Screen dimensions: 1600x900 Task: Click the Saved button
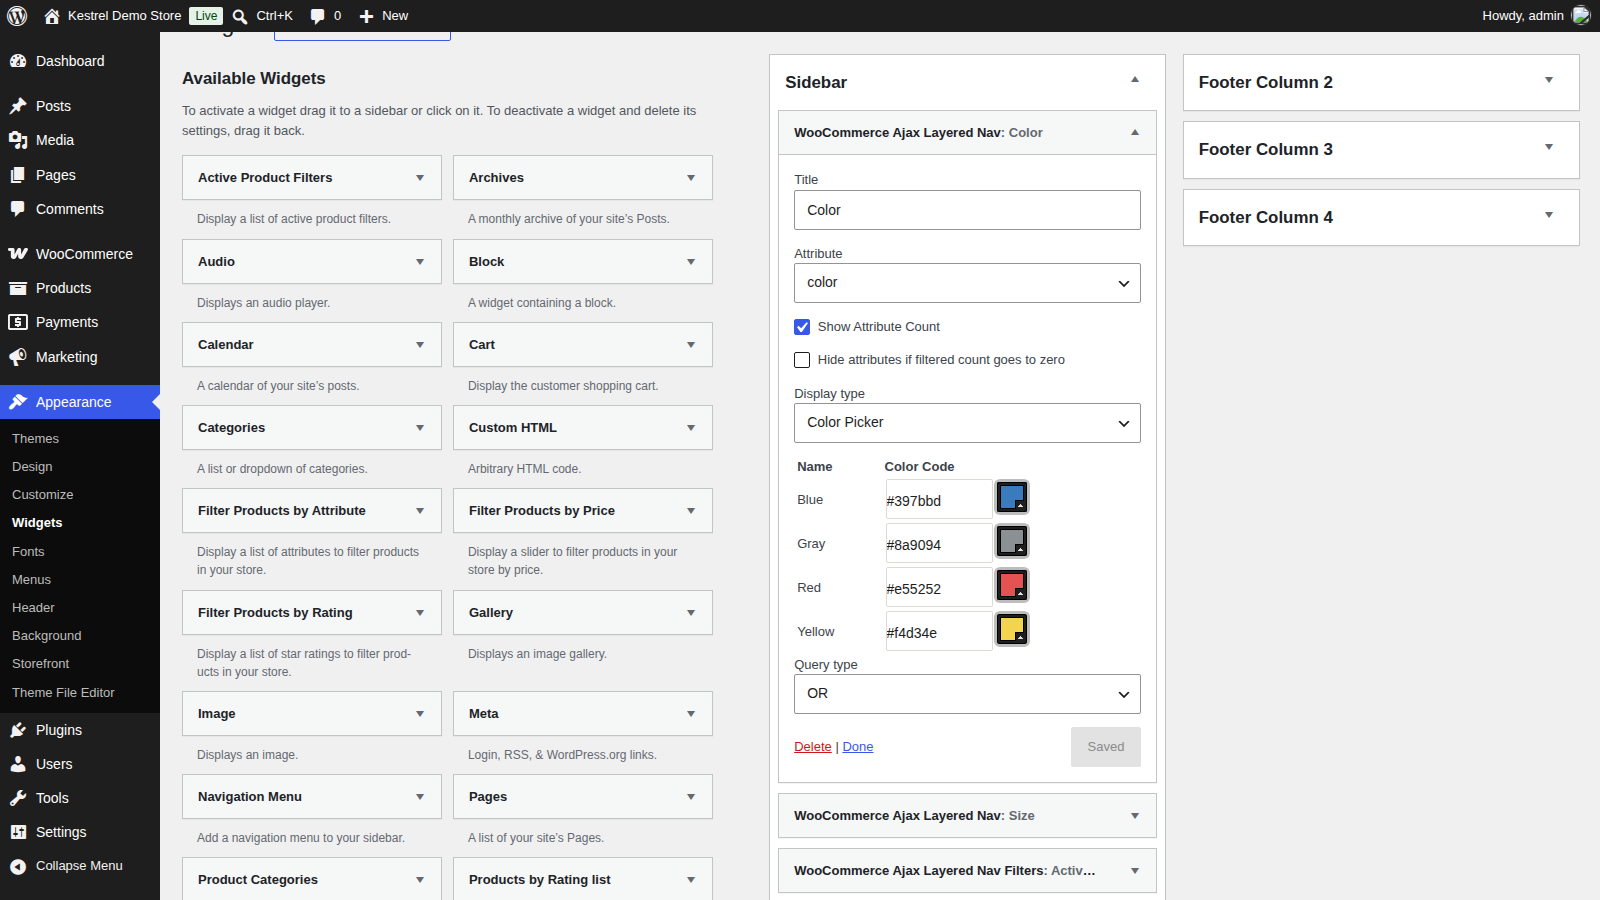tap(1105, 747)
